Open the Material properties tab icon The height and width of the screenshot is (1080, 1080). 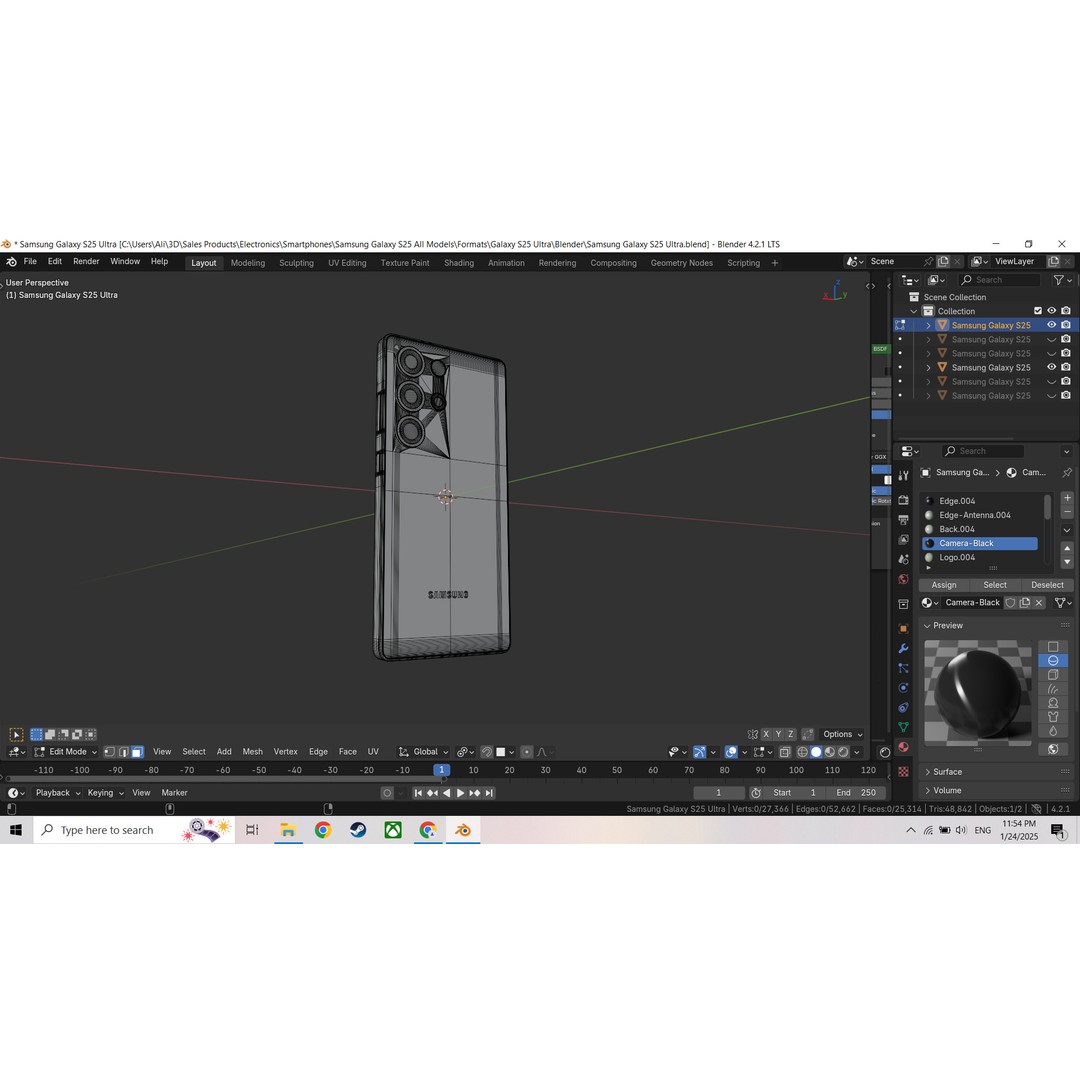(903, 747)
